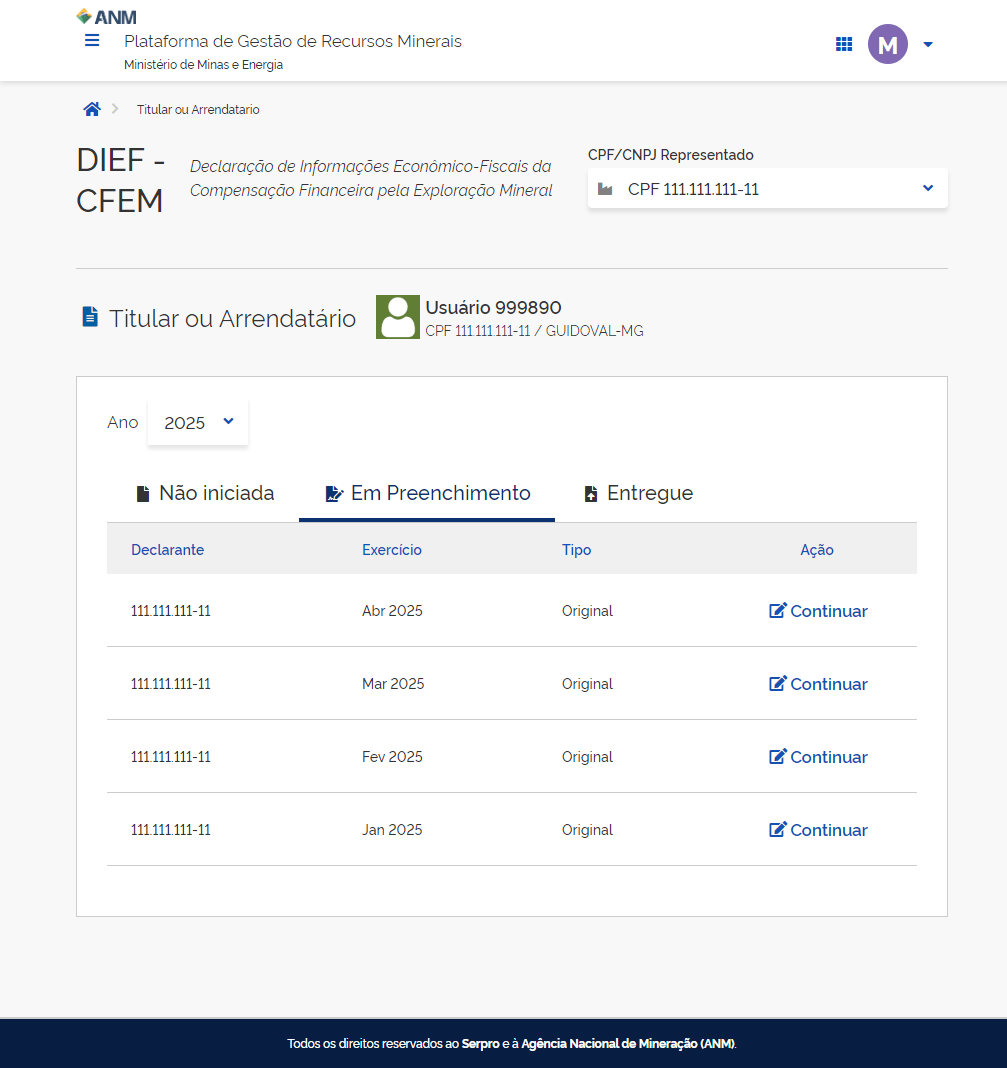Click the Titular ou Arrendatario breadcrumb

[x=198, y=110]
